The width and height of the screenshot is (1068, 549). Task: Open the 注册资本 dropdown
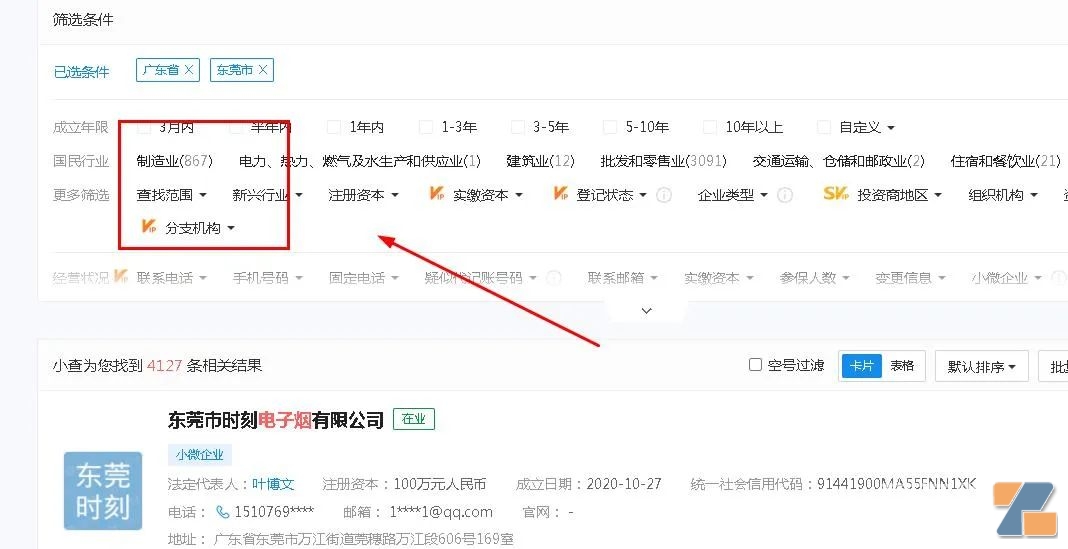[363, 195]
